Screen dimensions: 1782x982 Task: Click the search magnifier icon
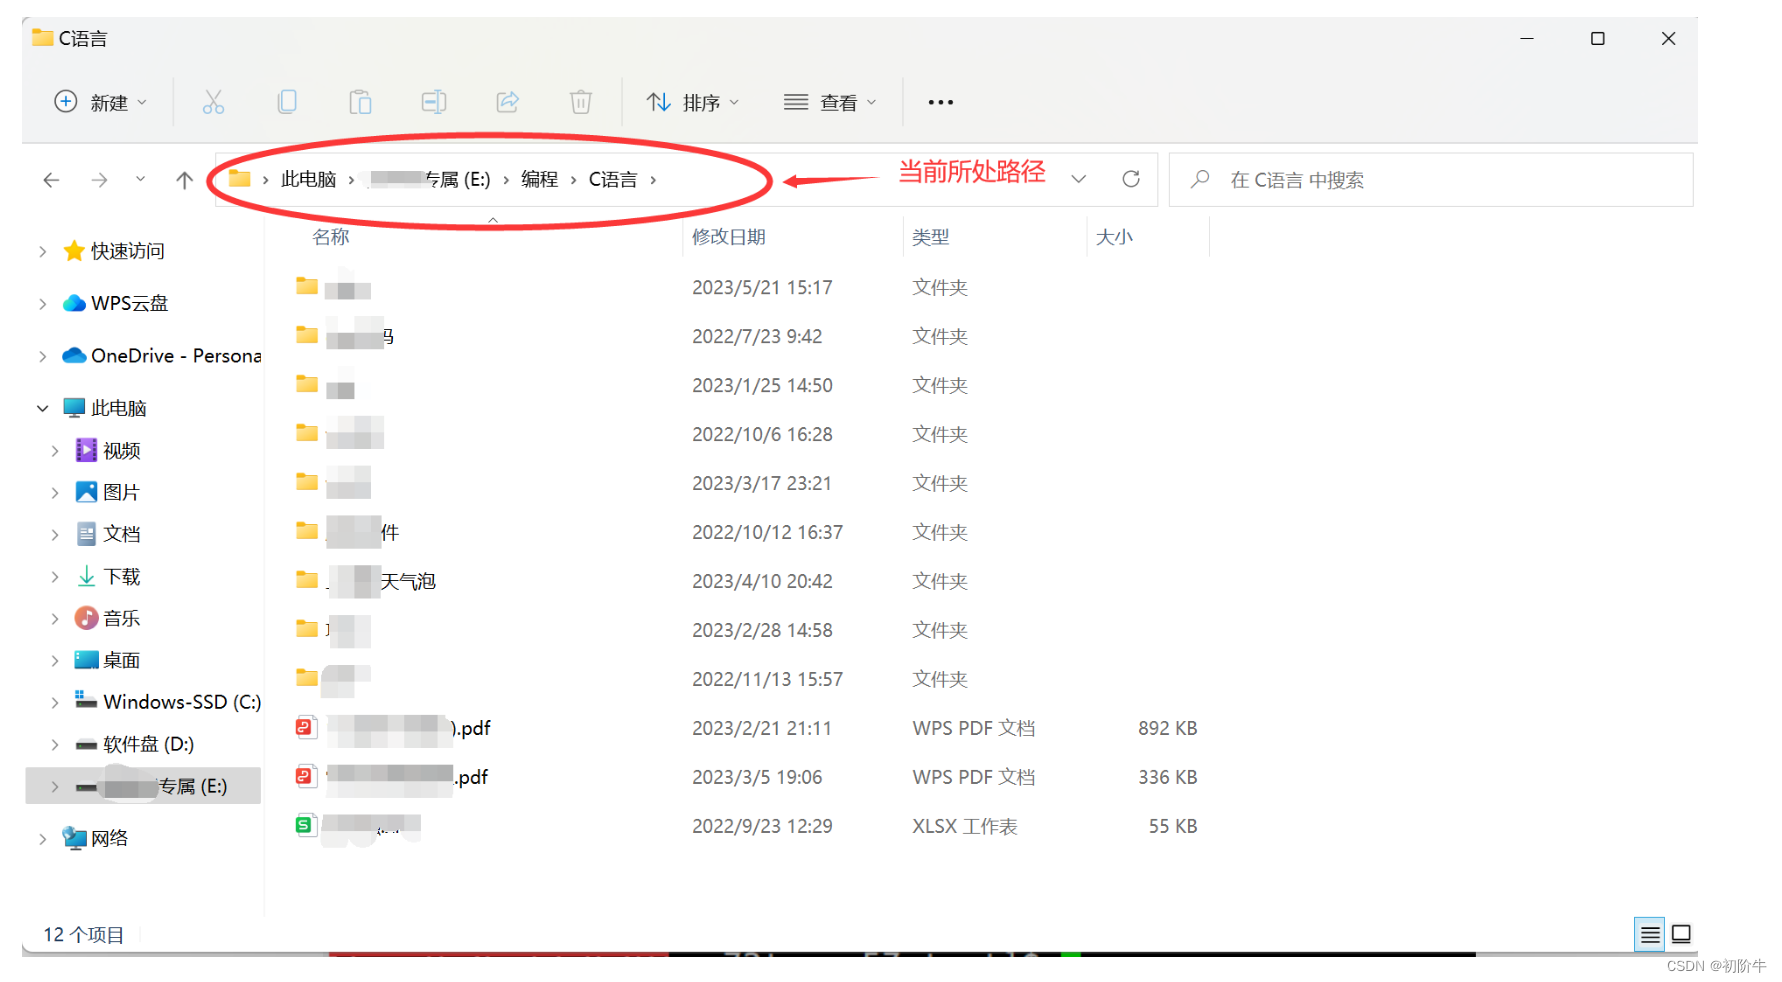[1200, 179]
